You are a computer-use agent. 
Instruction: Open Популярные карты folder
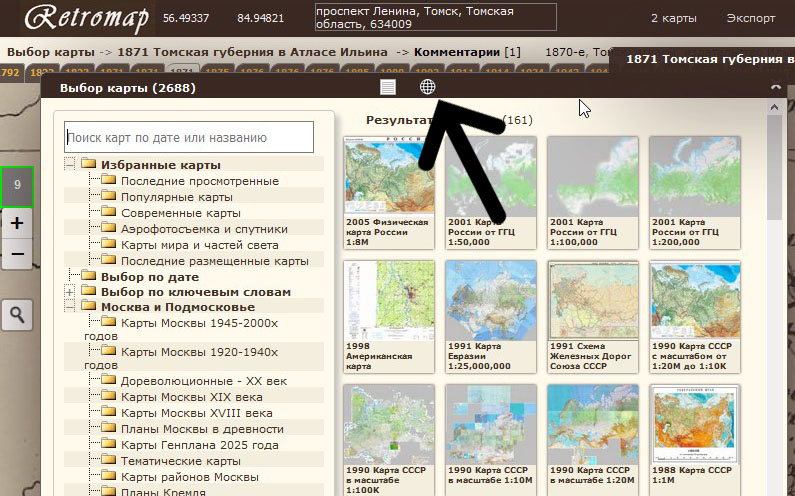point(176,197)
